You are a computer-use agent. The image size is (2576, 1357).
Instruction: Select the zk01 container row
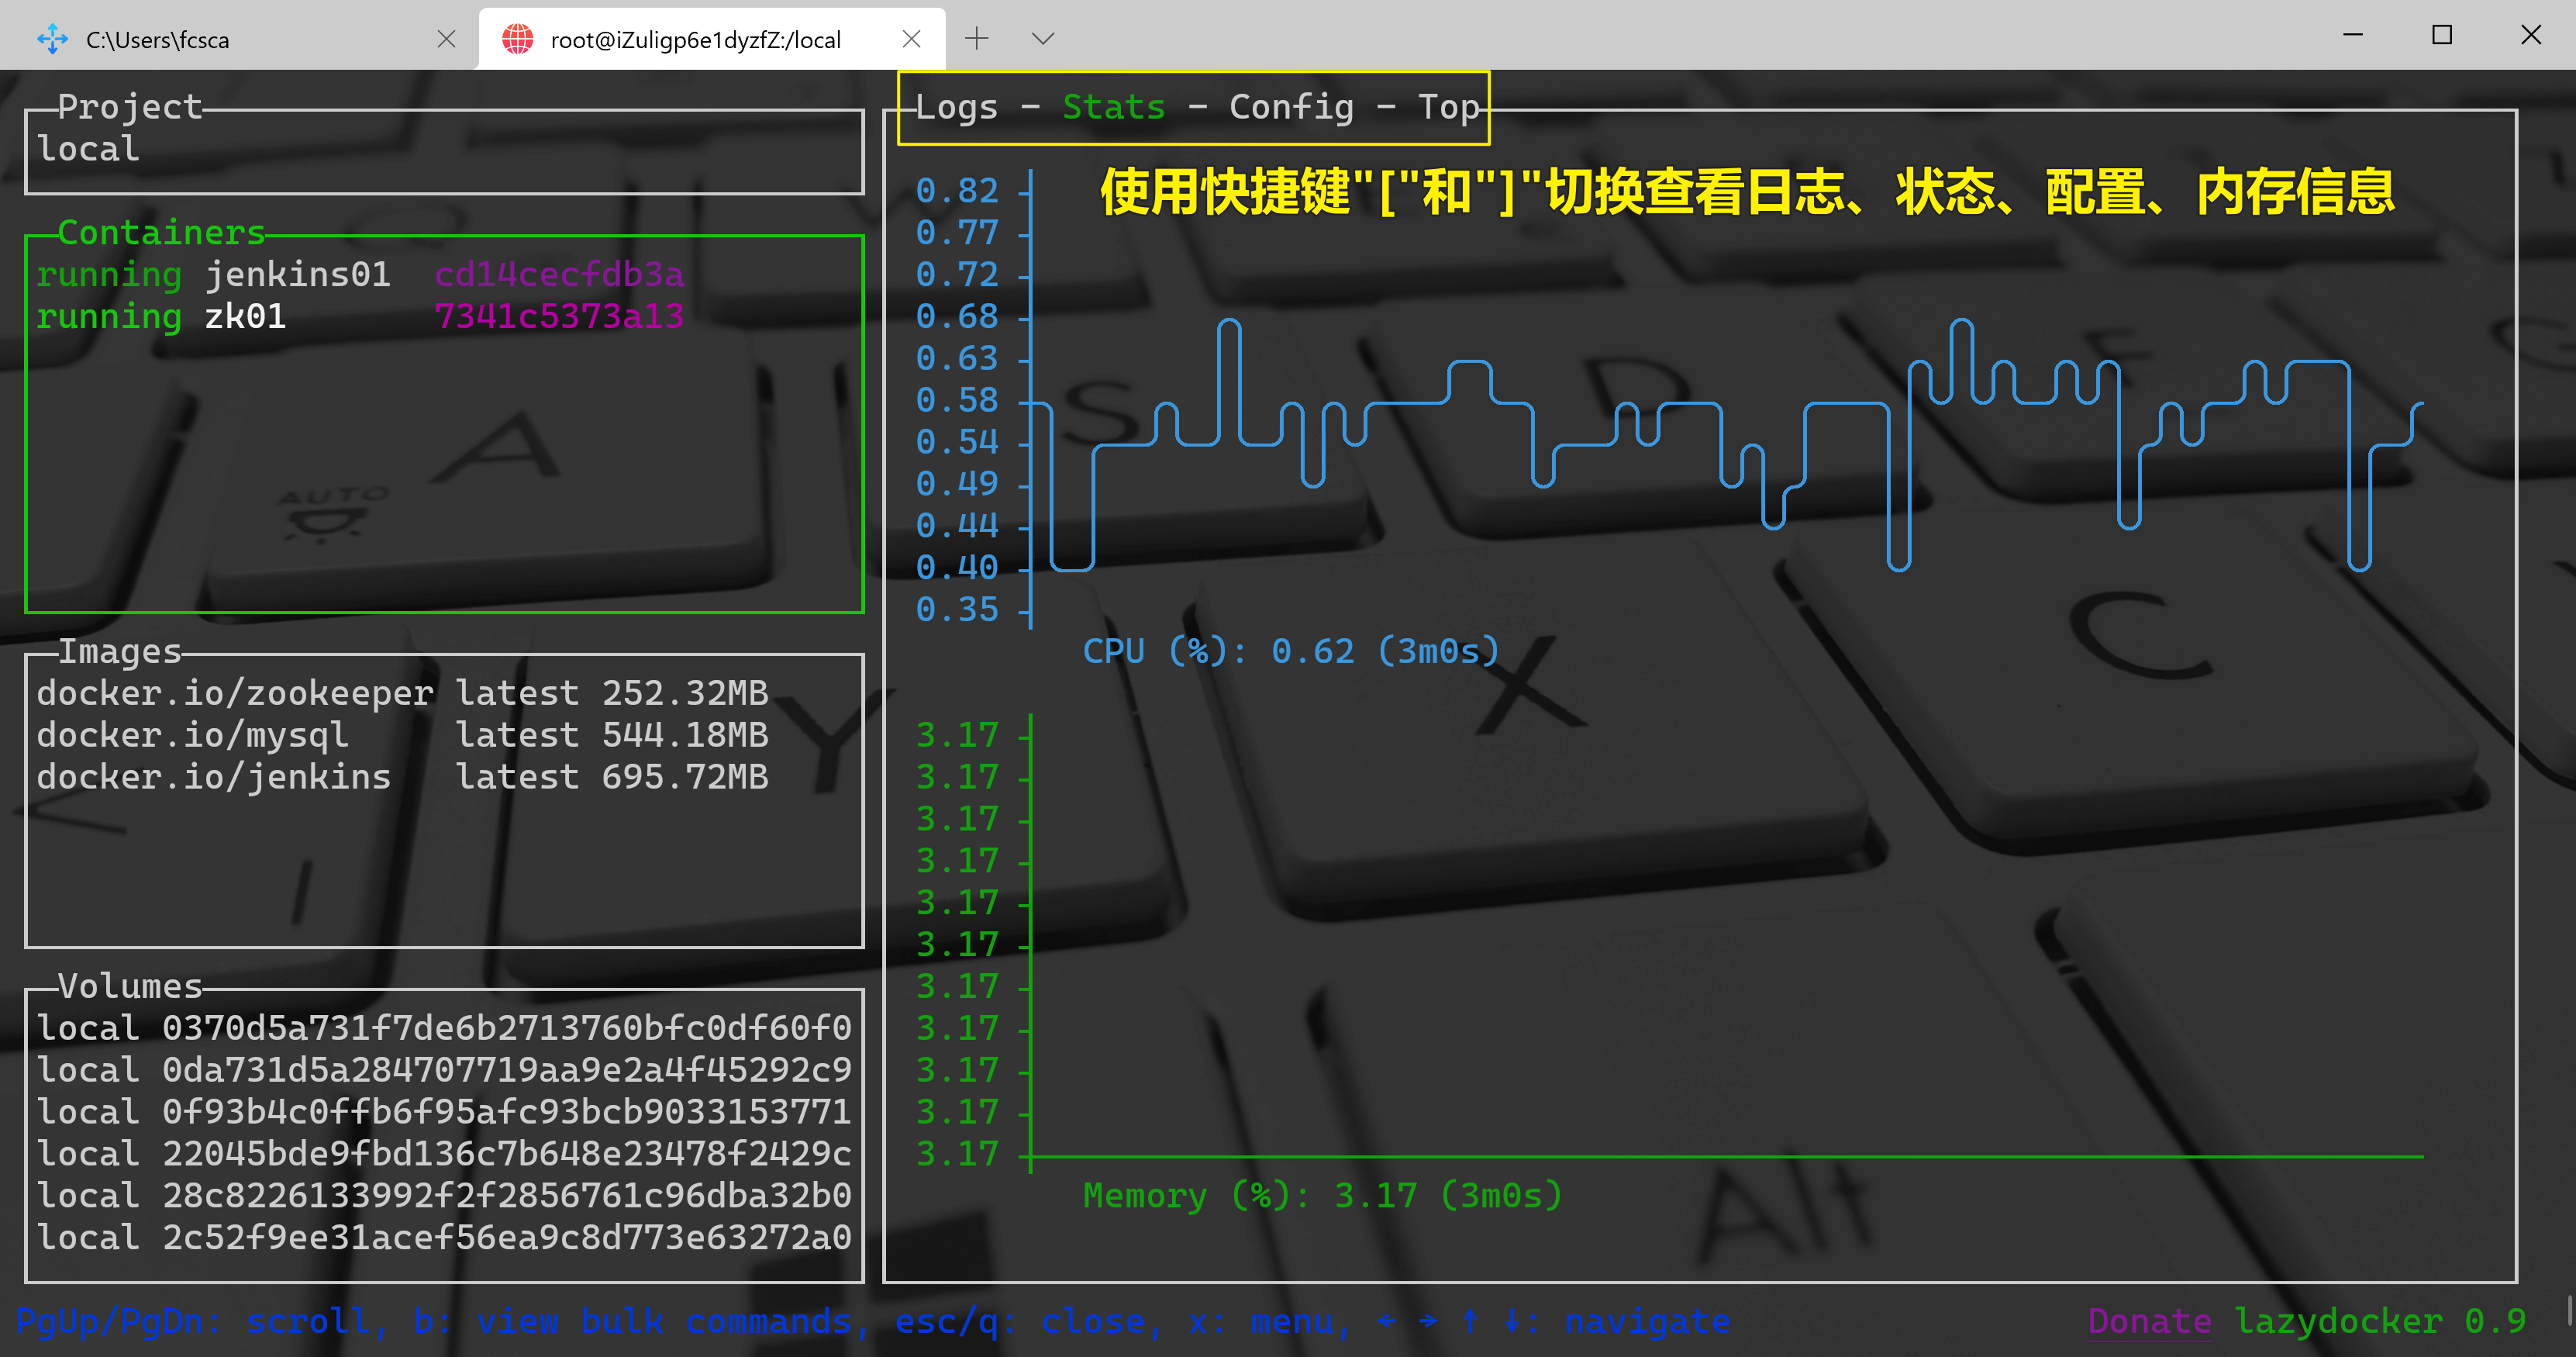tap(245, 316)
